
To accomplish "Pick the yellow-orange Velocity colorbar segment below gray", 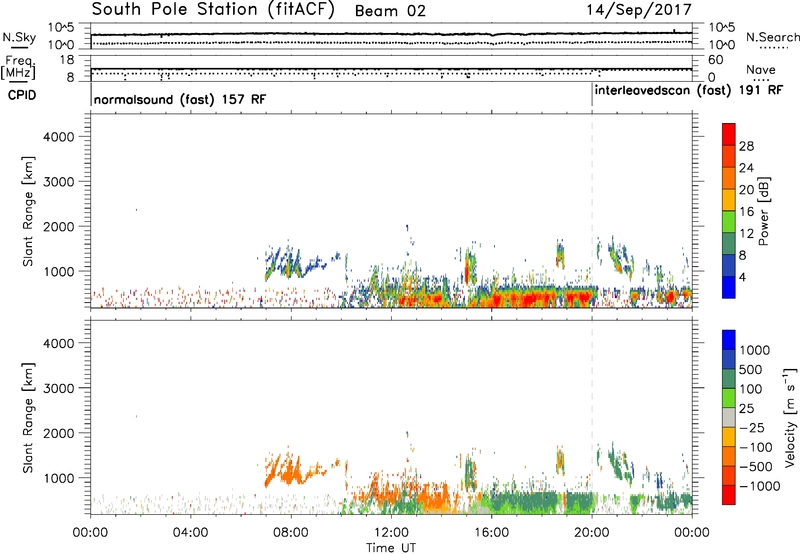I will point(729,437).
